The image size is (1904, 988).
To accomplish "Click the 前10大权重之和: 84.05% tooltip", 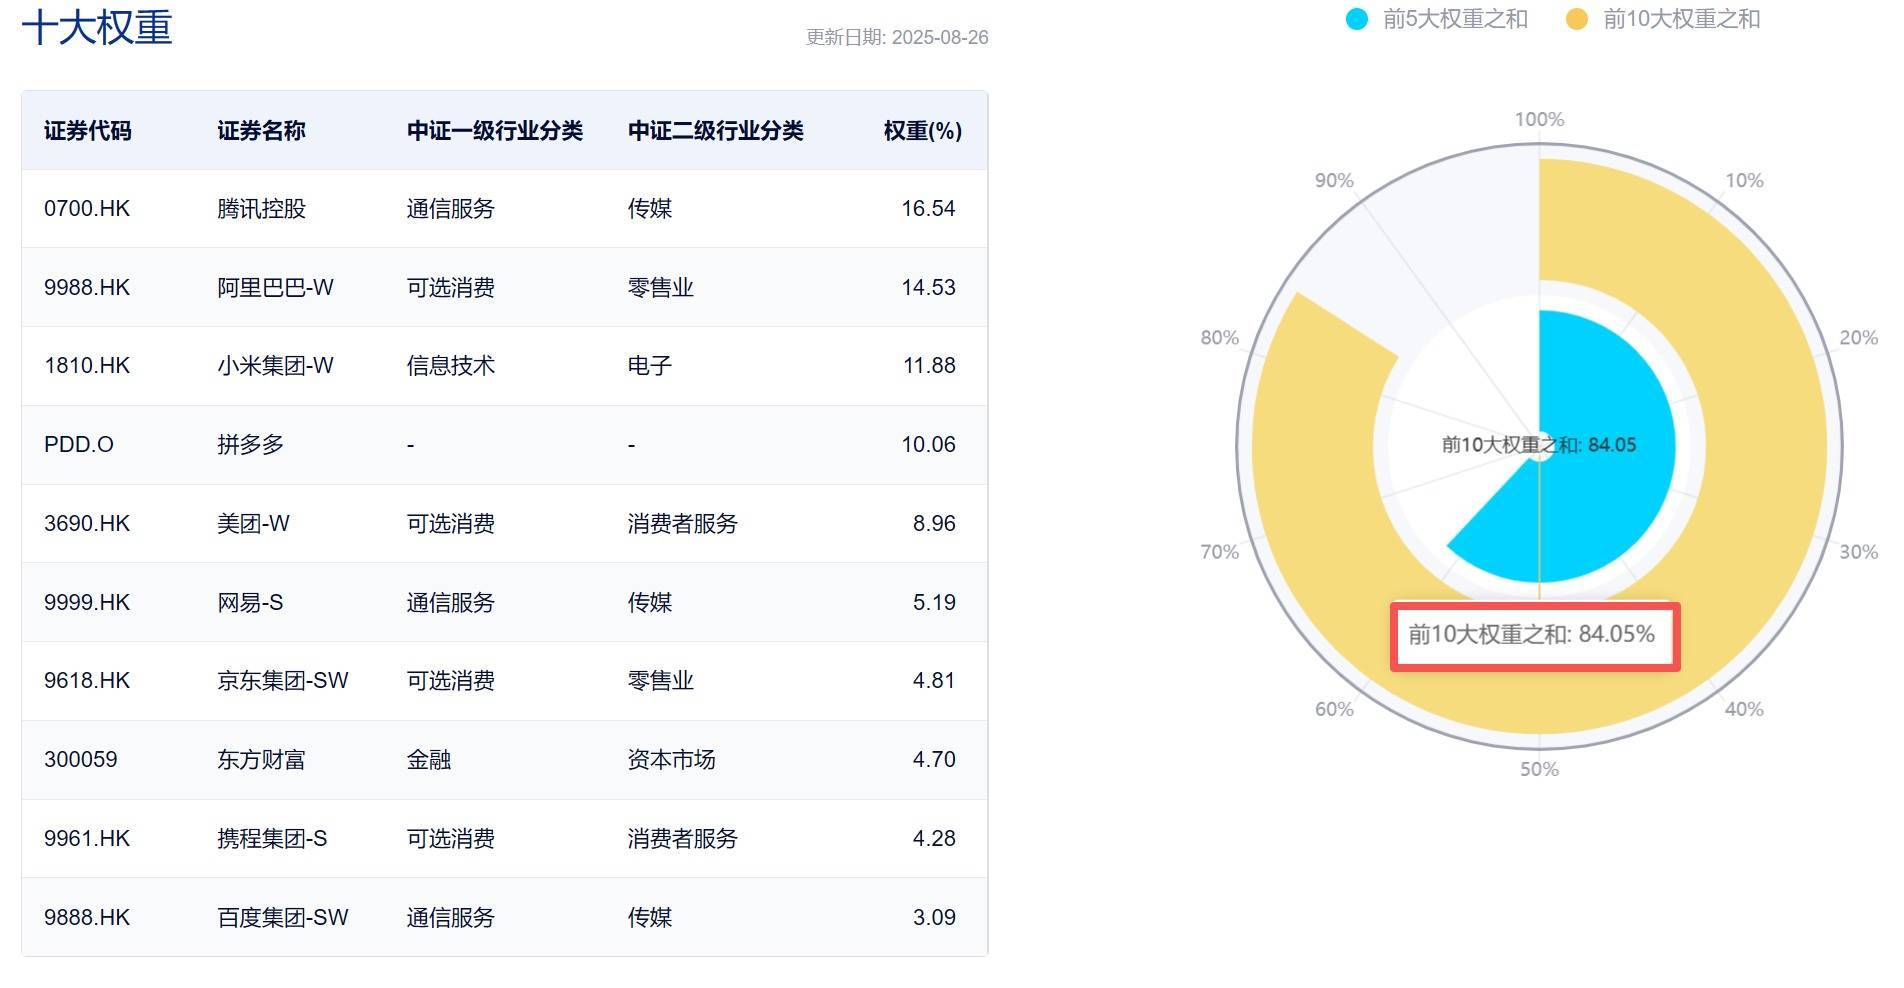I will [1534, 635].
